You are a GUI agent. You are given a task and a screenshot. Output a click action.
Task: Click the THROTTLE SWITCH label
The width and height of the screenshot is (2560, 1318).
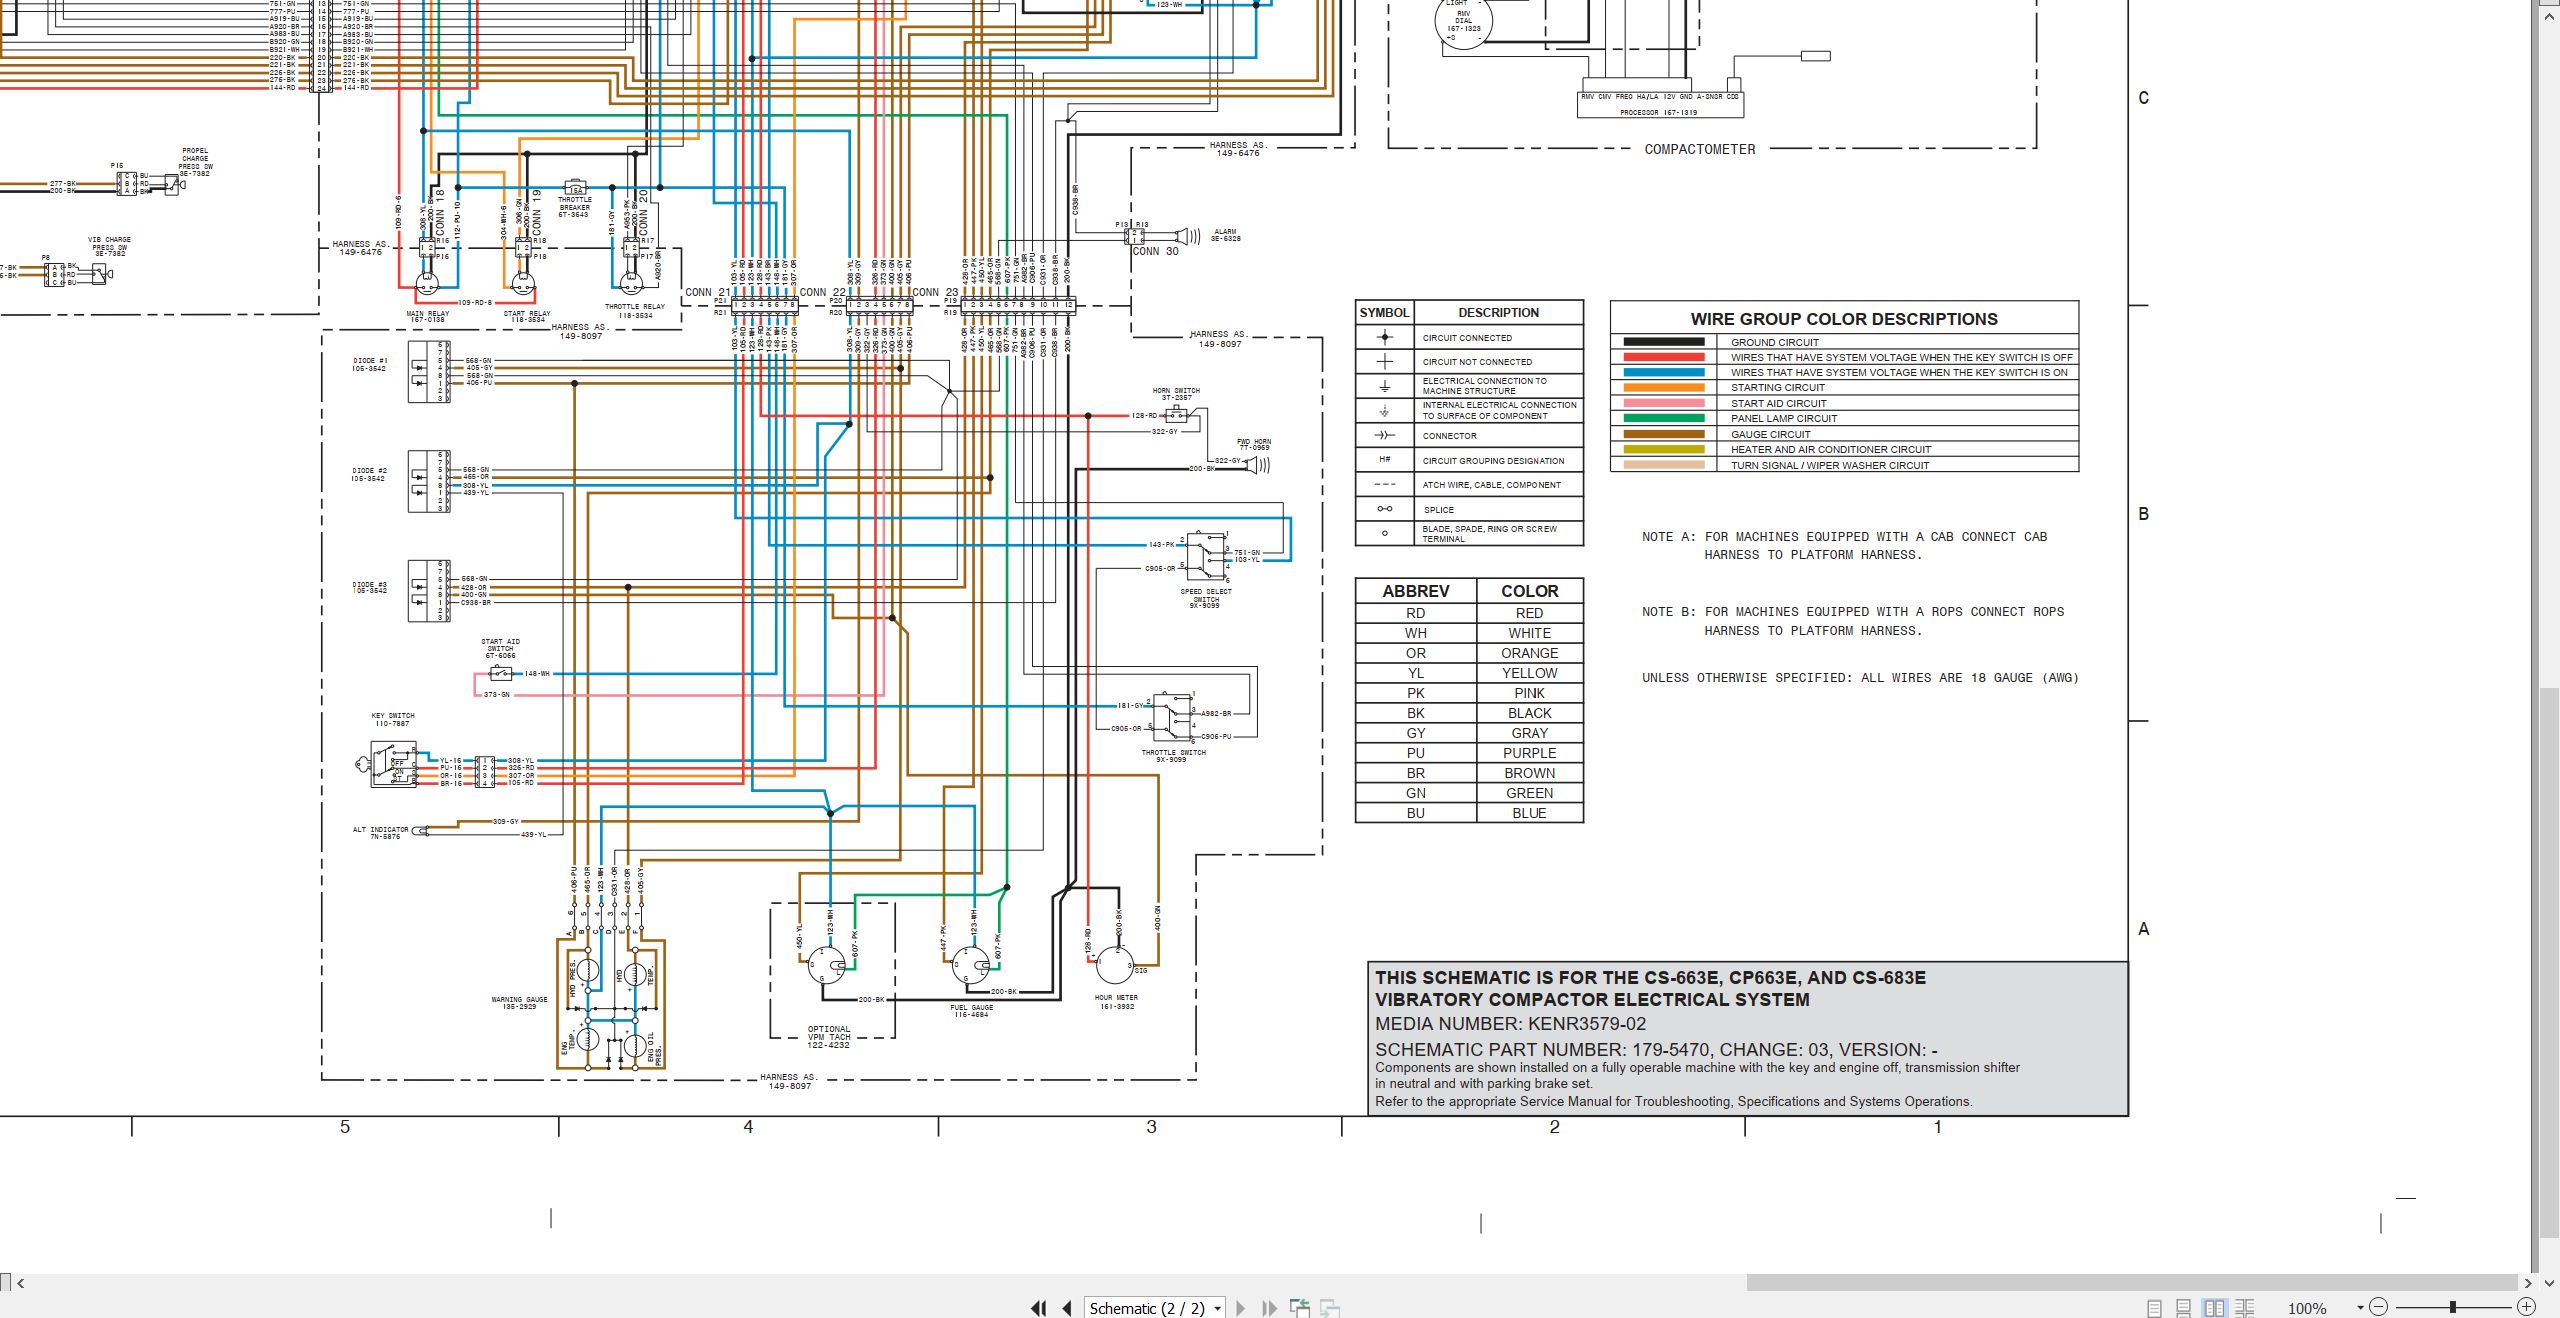(1173, 756)
